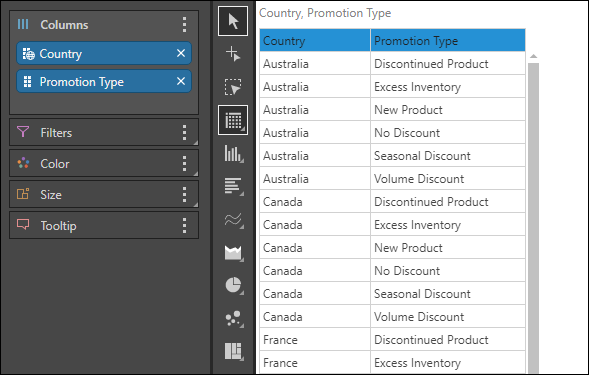Remove the Promotion Type chip
589x375 pixels.
coord(181,81)
